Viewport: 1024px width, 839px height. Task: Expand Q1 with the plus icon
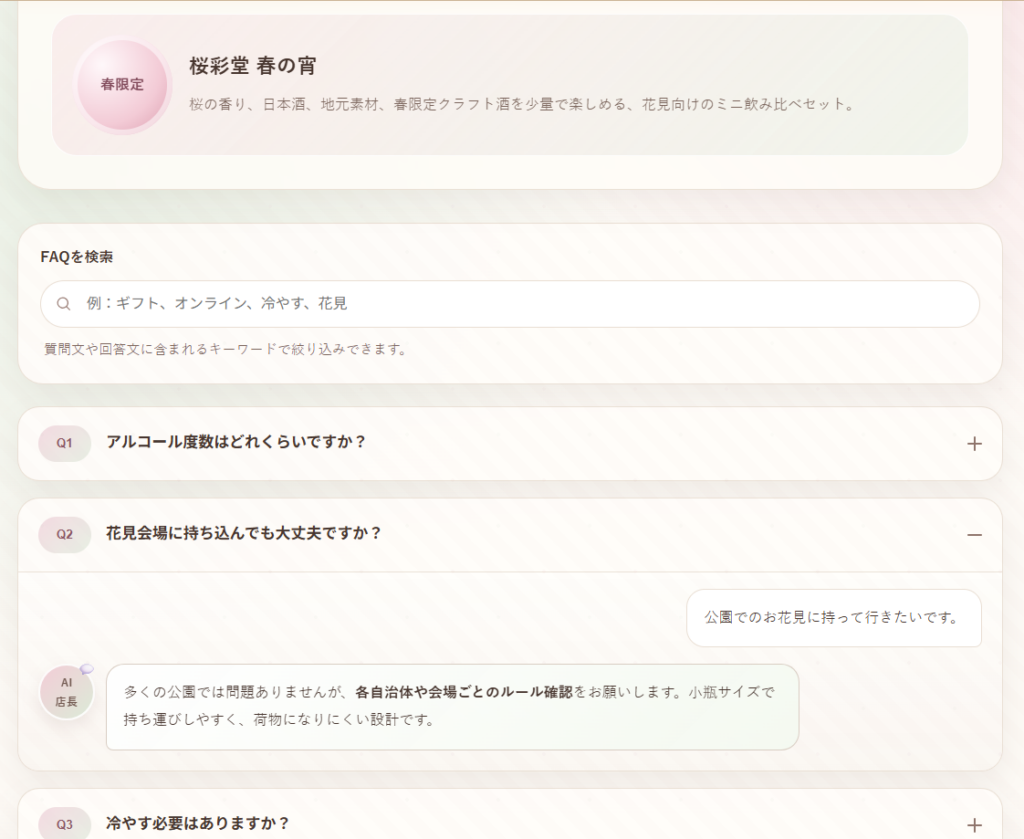[x=974, y=444]
